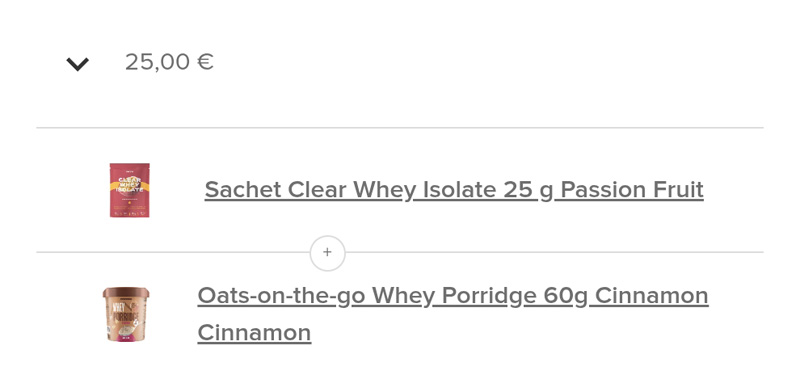Click the second-line Cinnamon link text
Image resolution: width=800 pixels, height=392 pixels.
tap(254, 333)
